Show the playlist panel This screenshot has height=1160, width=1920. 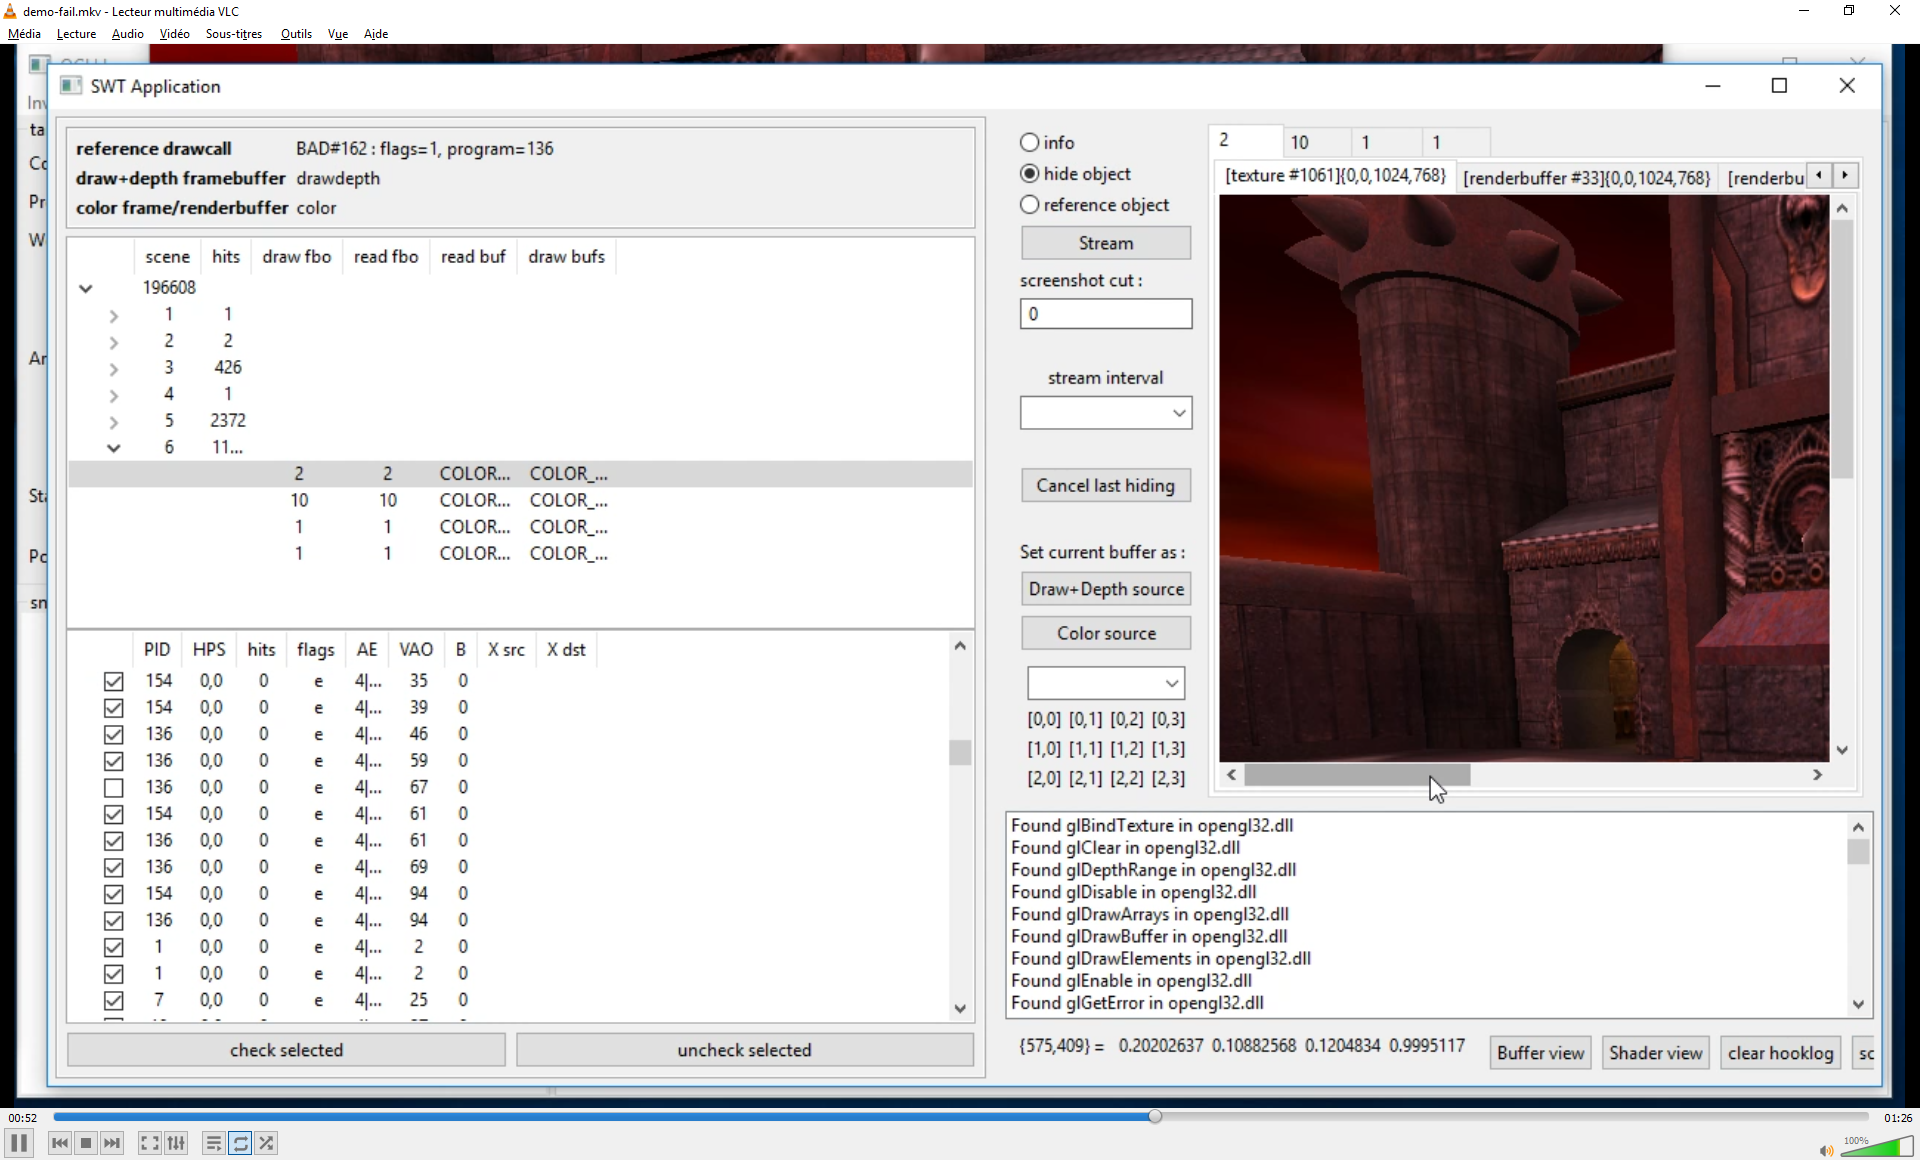(x=213, y=1143)
